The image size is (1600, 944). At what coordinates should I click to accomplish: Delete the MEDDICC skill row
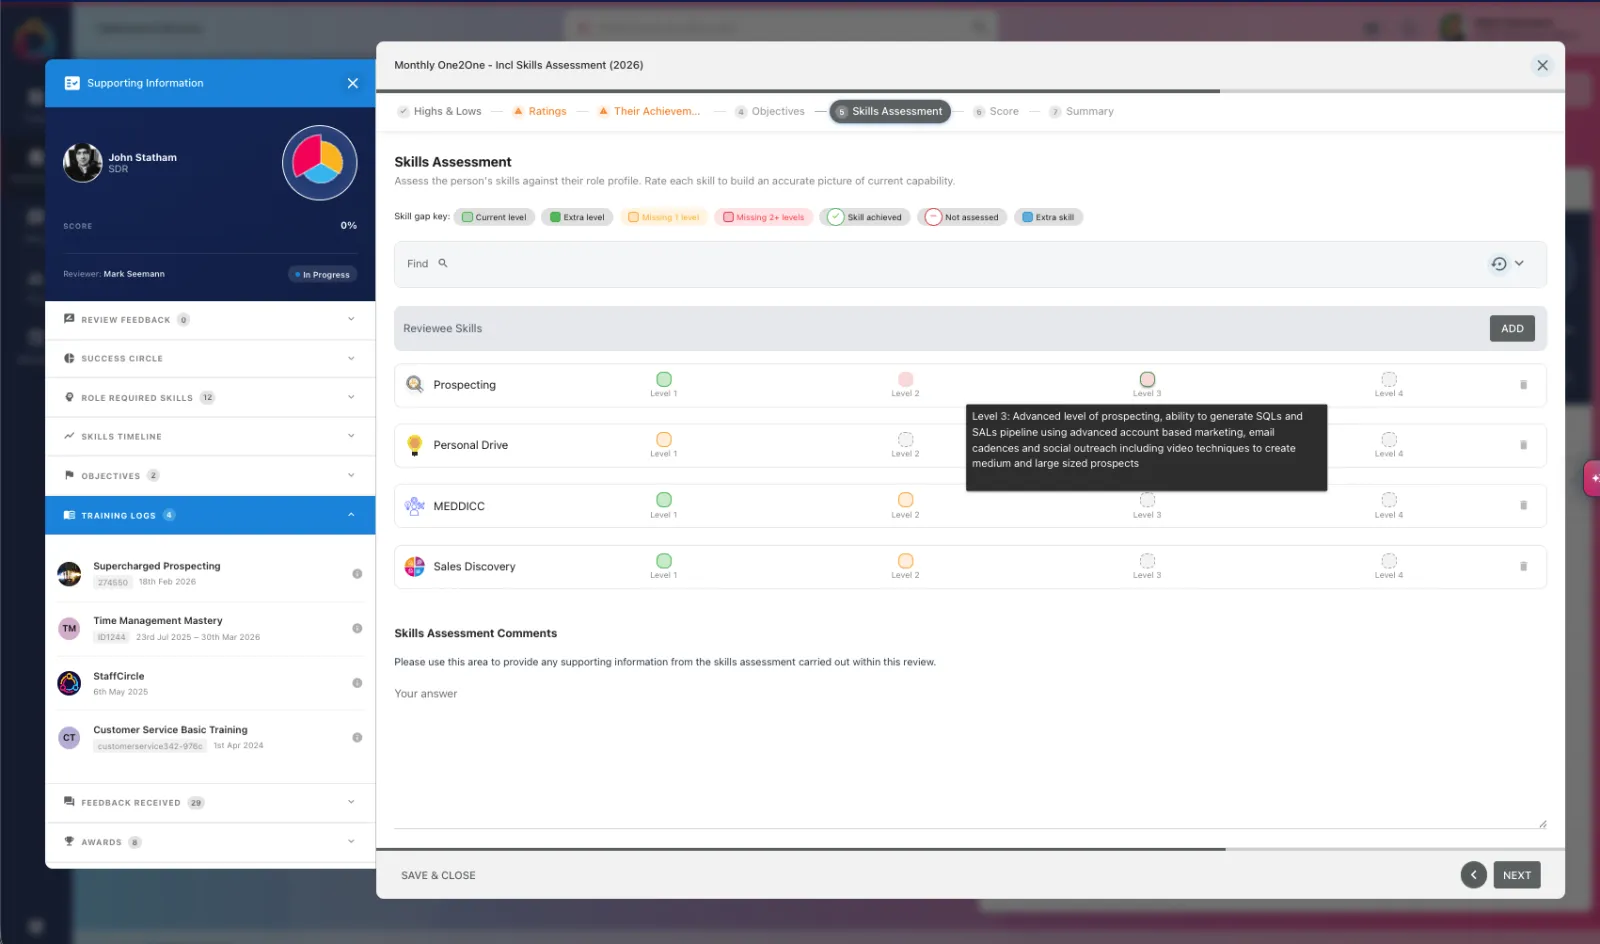(x=1523, y=506)
